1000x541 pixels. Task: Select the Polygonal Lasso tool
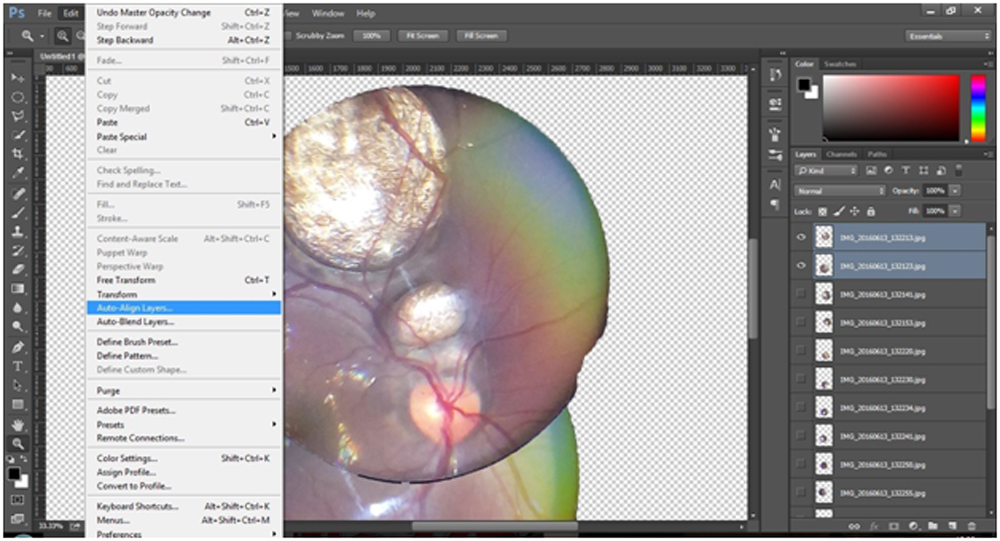[17, 116]
